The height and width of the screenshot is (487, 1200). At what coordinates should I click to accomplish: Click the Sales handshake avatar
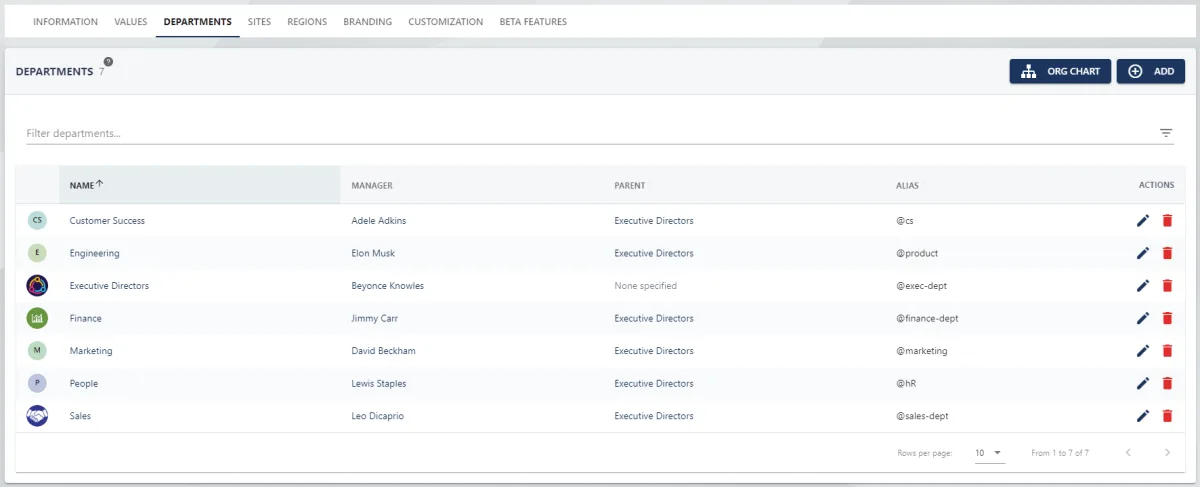coord(37,416)
